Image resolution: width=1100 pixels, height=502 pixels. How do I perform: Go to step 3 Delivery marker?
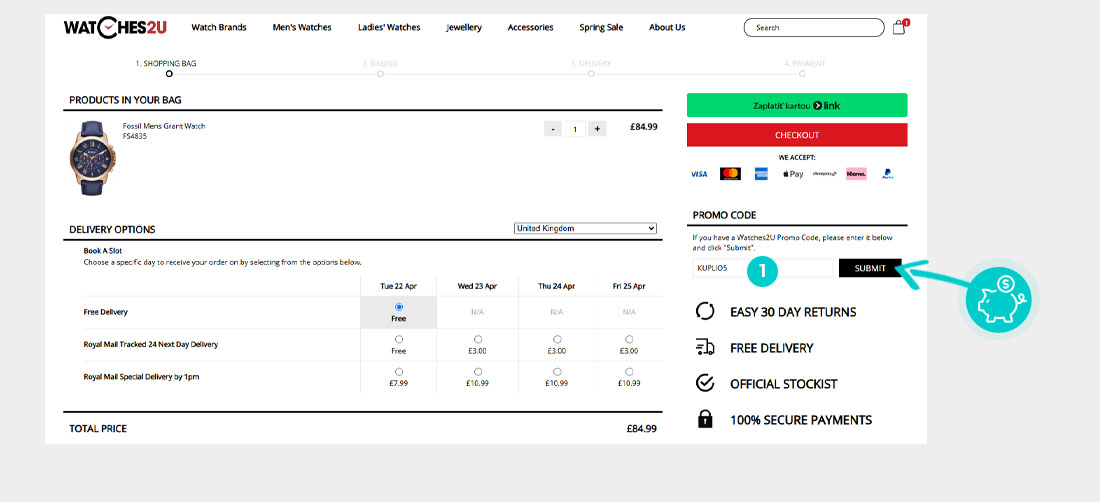point(591,74)
